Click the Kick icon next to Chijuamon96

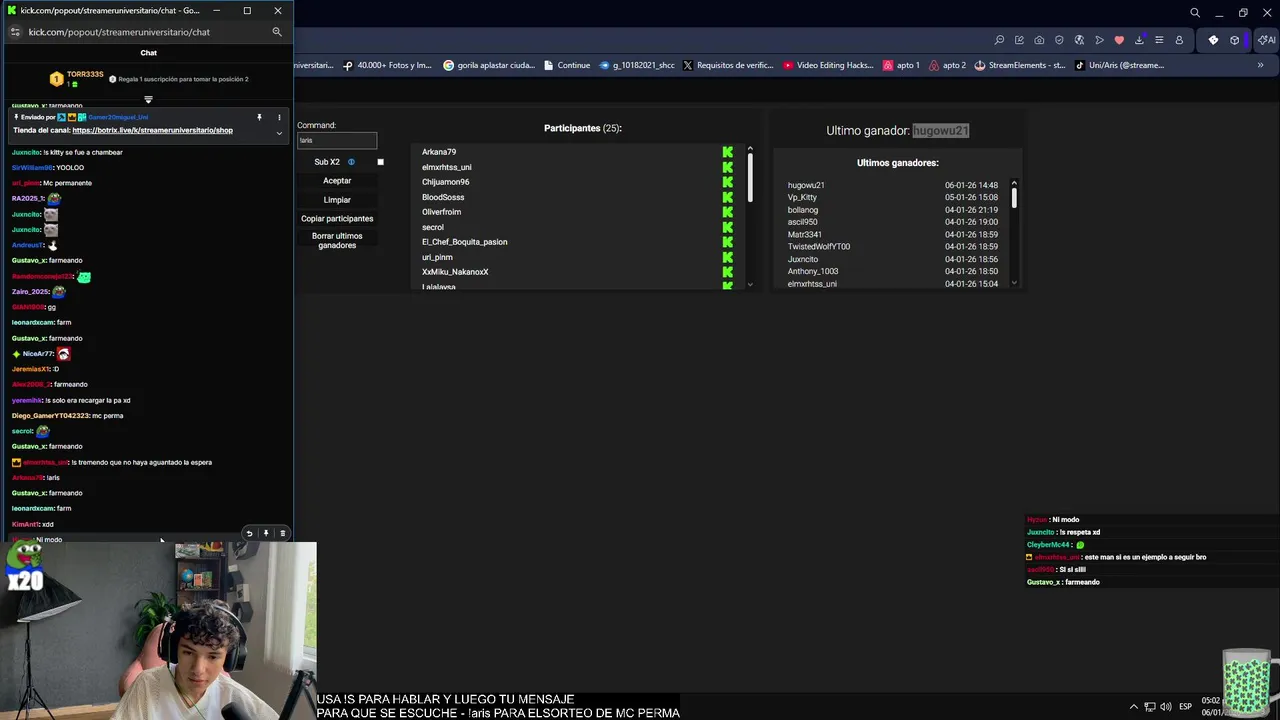click(x=728, y=182)
